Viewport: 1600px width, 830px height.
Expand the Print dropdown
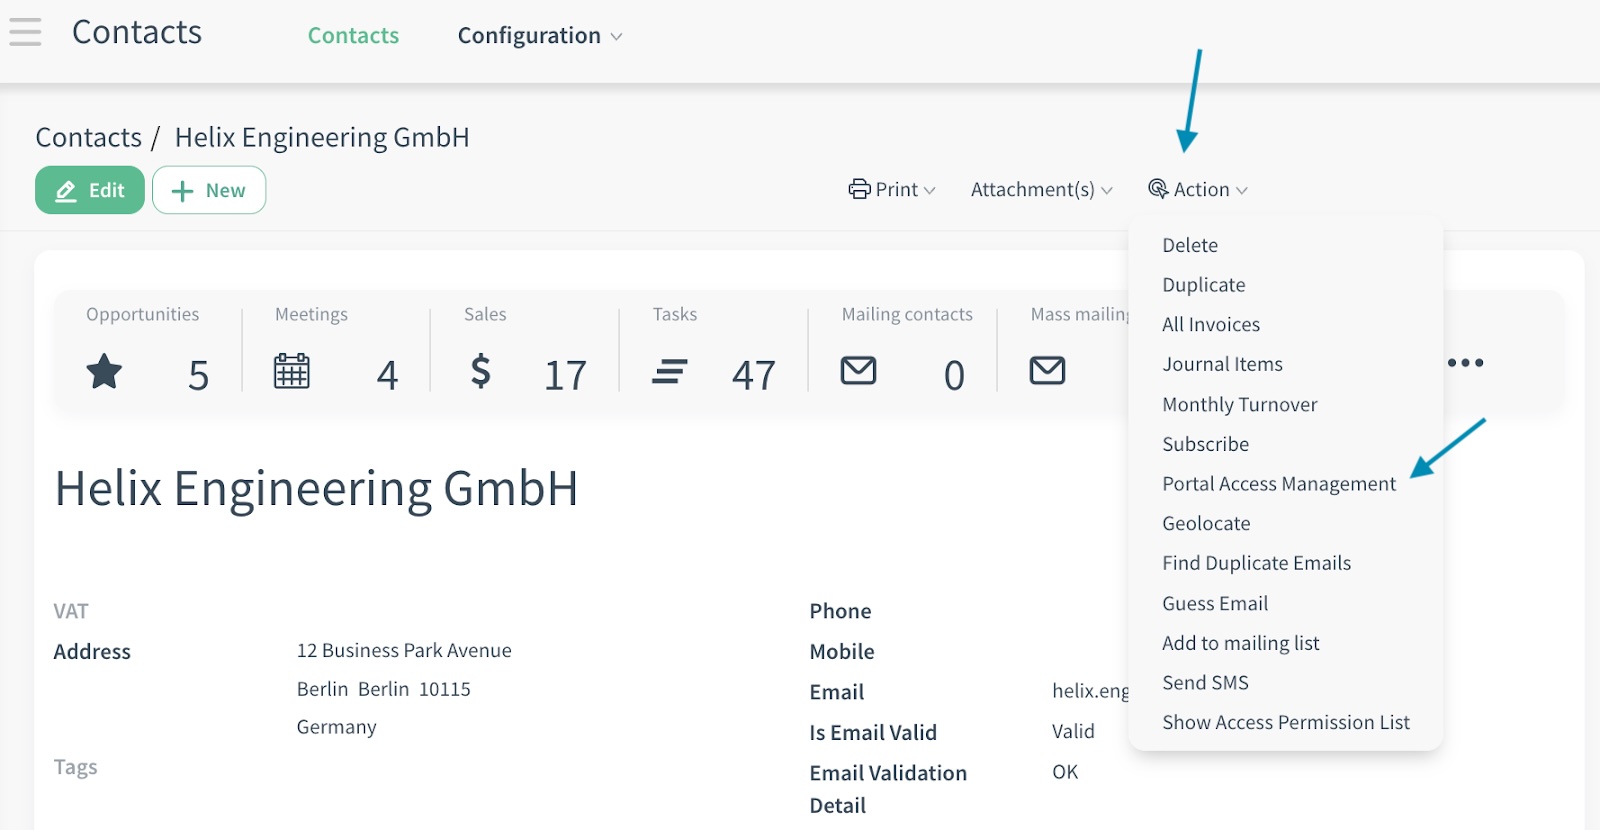point(892,190)
